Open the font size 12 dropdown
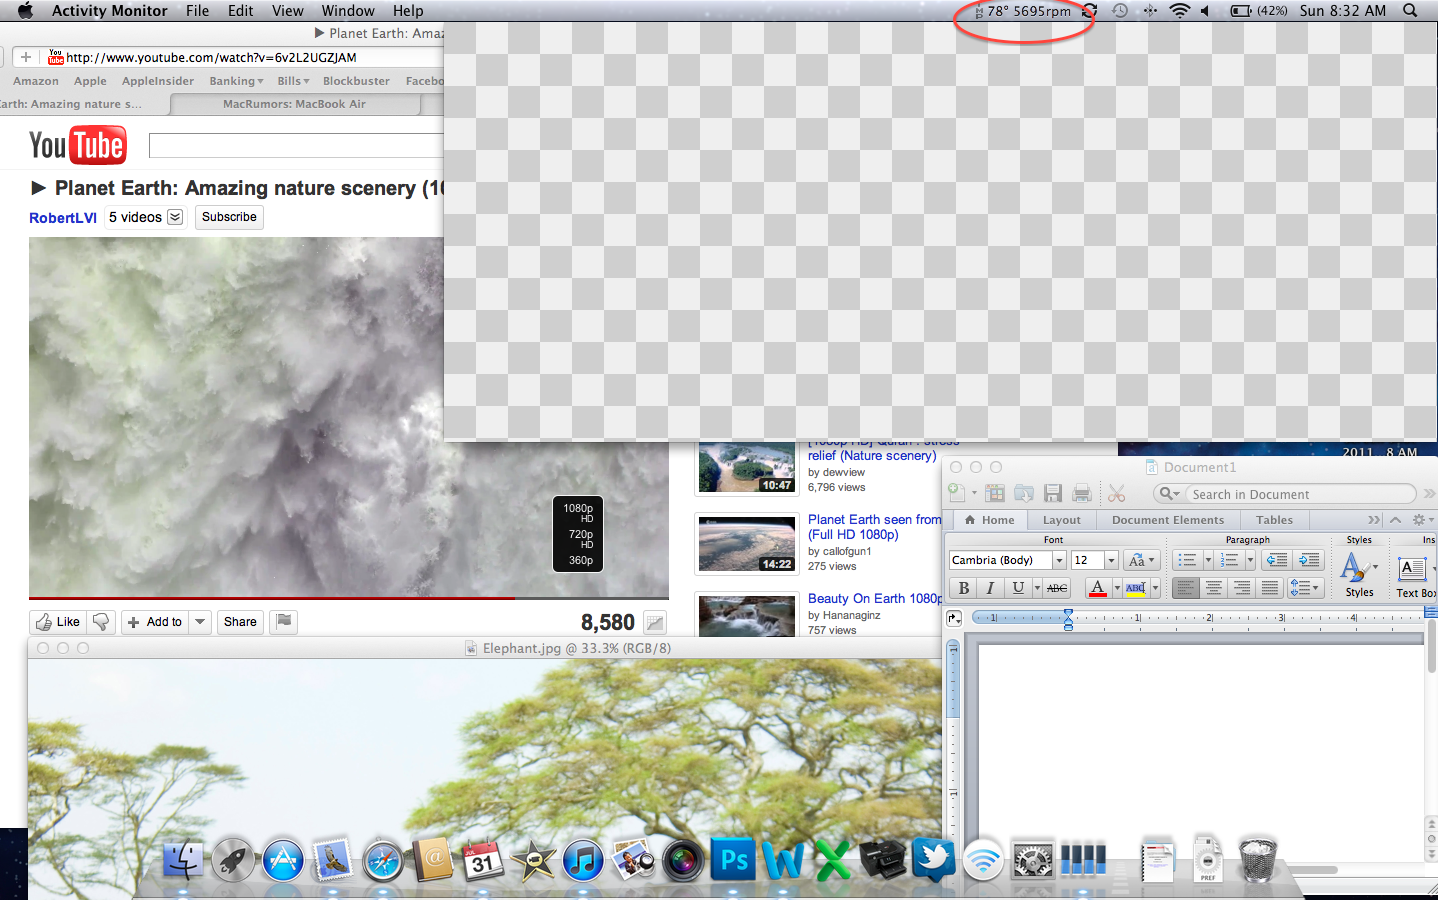Viewport: 1438px width, 900px height. [x=1111, y=560]
